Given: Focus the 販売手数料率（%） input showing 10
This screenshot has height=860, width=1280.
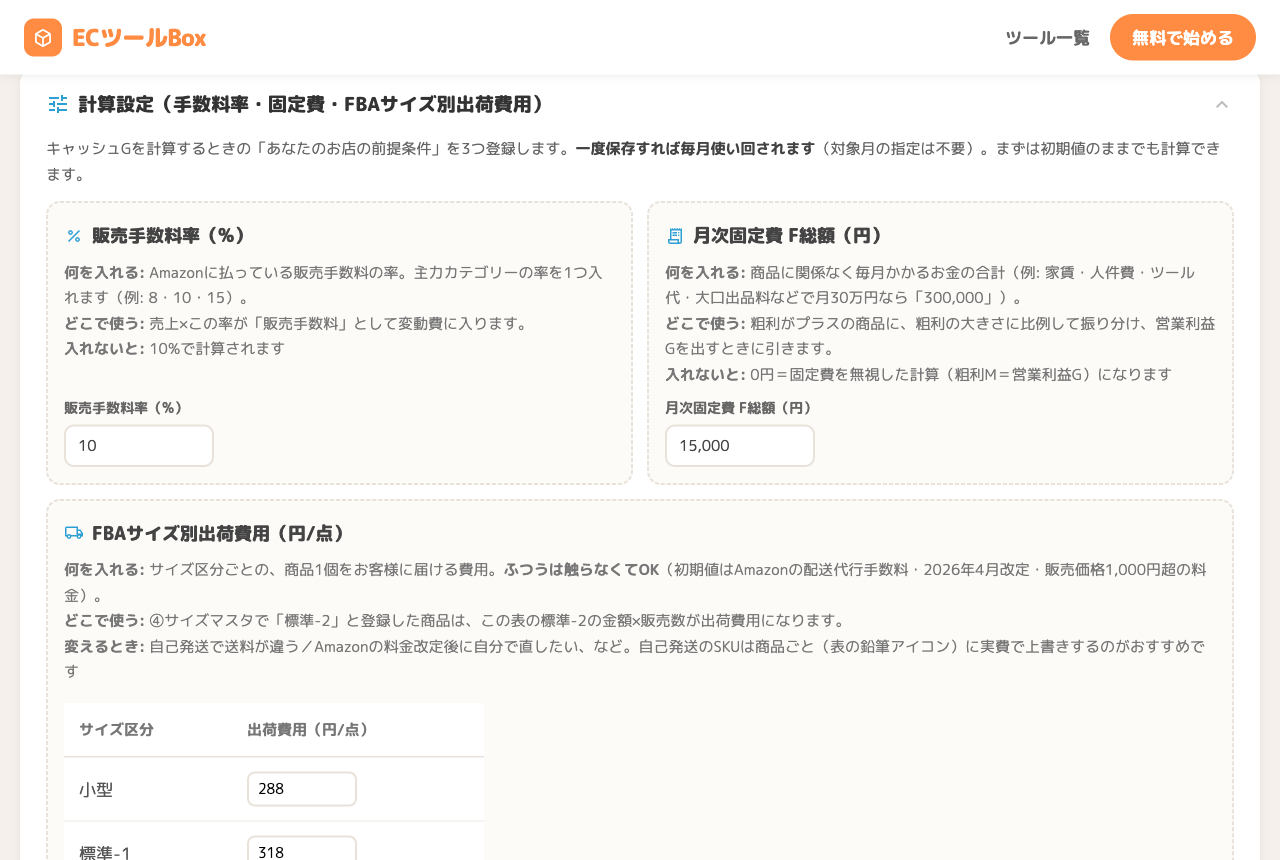Looking at the screenshot, I should click(139, 446).
